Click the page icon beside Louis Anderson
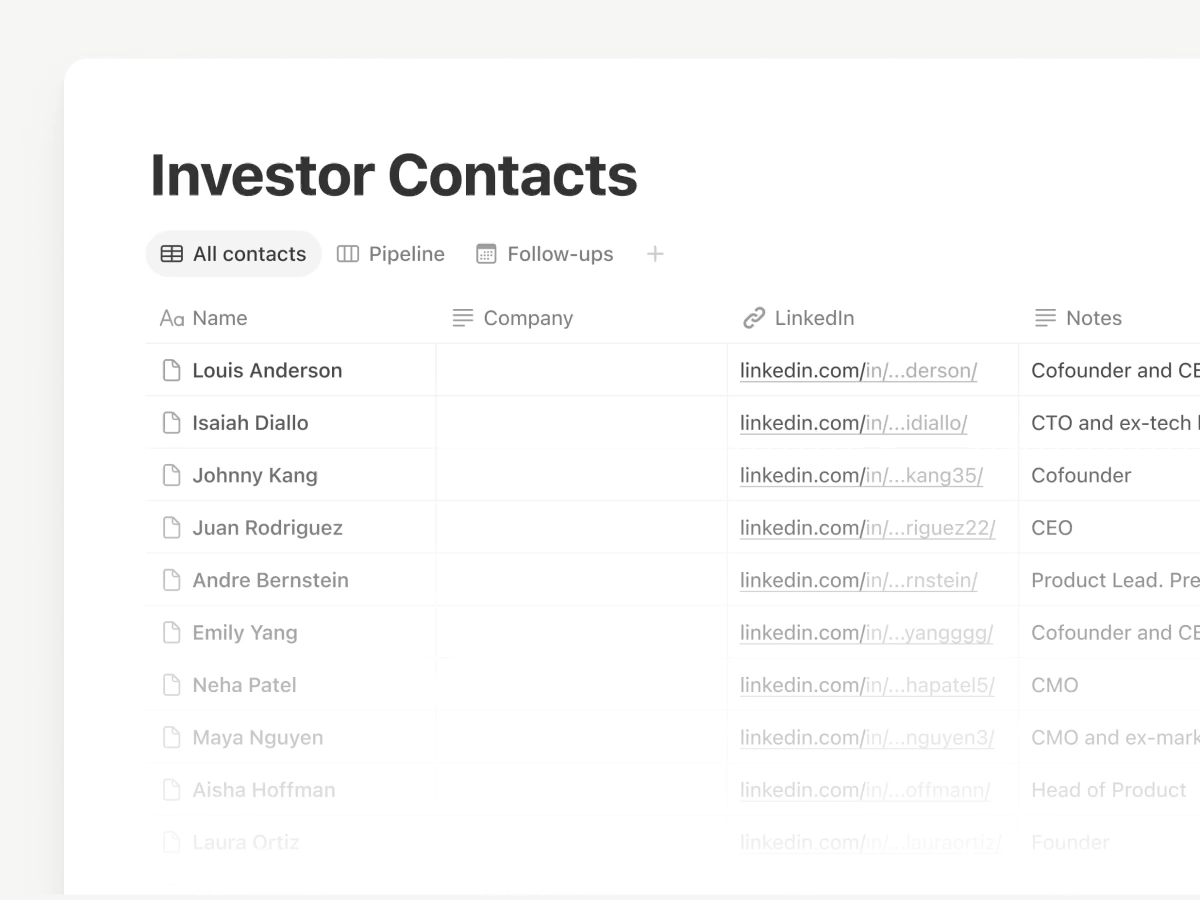The height and width of the screenshot is (900, 1200). click(172, 370)
